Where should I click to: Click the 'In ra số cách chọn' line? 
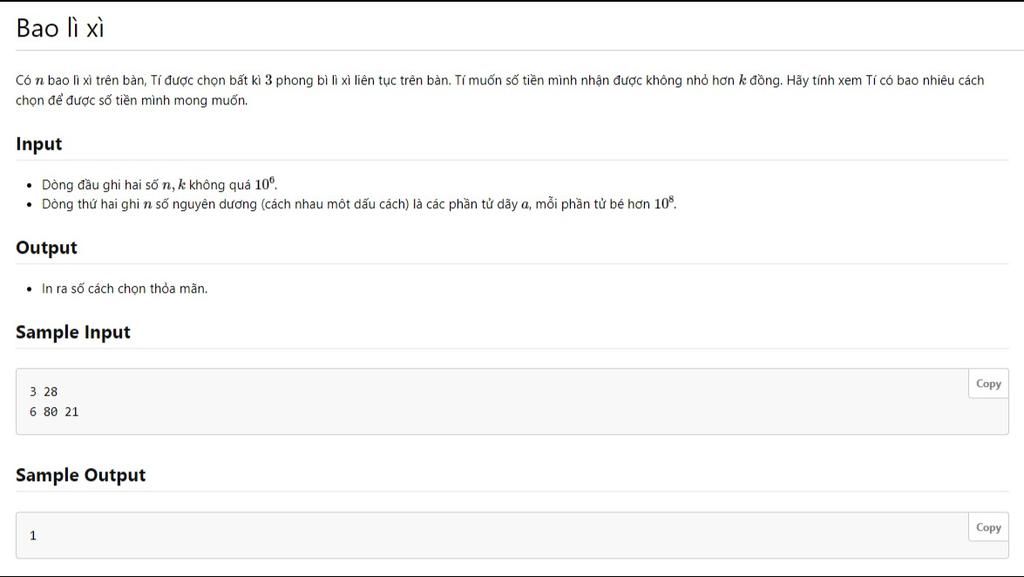click(124, 289)
